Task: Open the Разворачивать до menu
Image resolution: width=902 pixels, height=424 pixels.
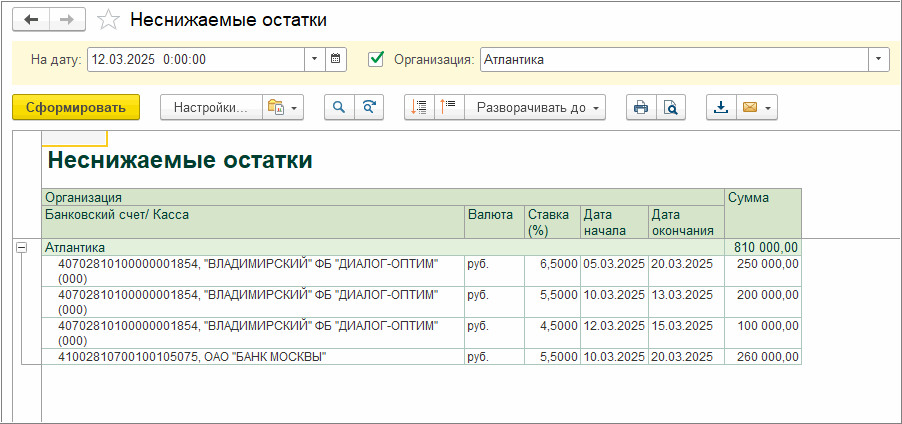Action: 538,108
